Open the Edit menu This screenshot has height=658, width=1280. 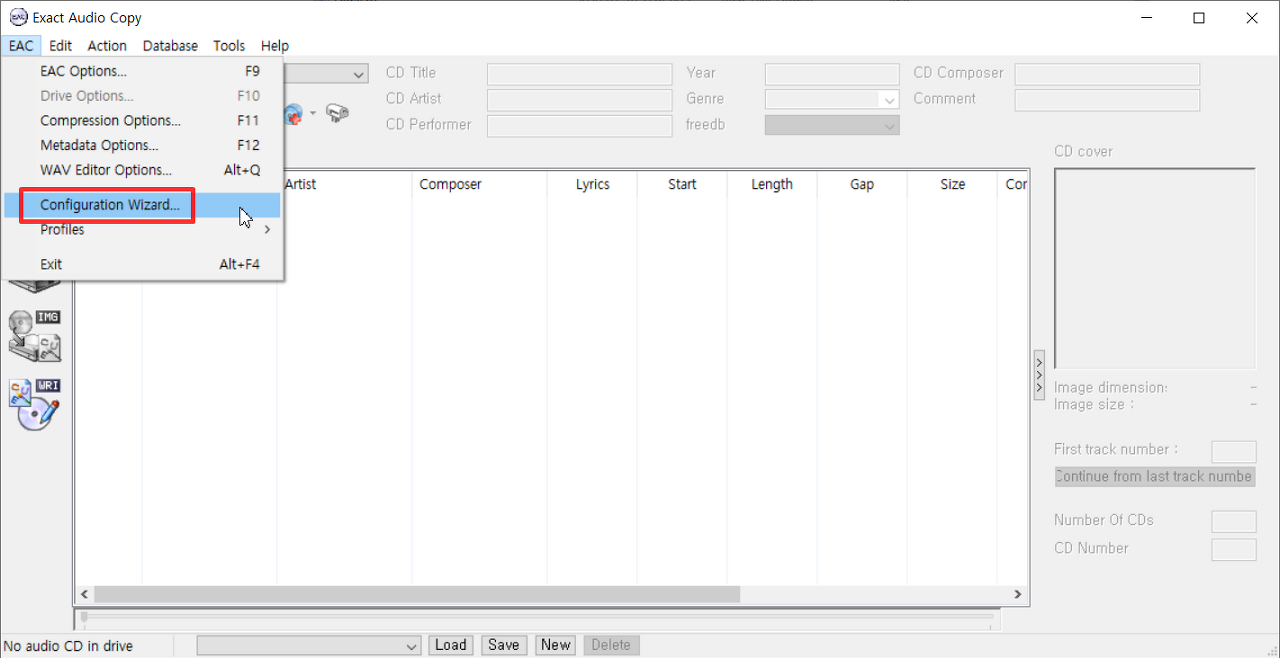point(60,45)
